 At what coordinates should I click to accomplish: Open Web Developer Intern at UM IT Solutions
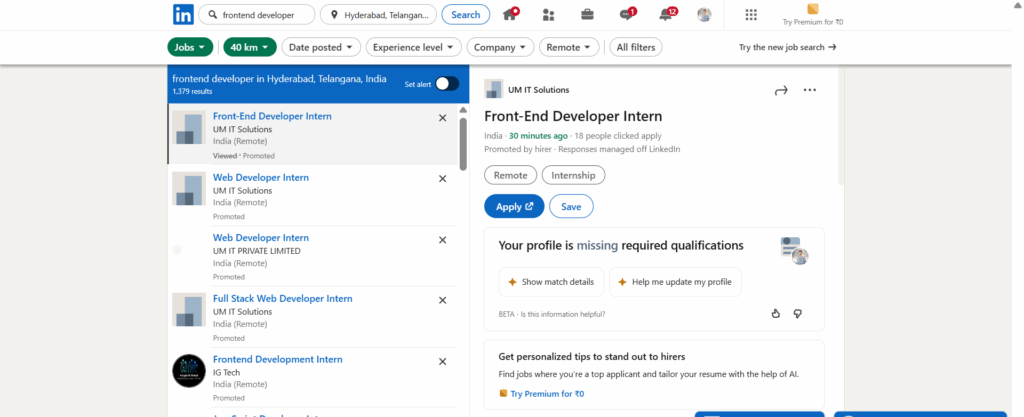coord(261,178)
